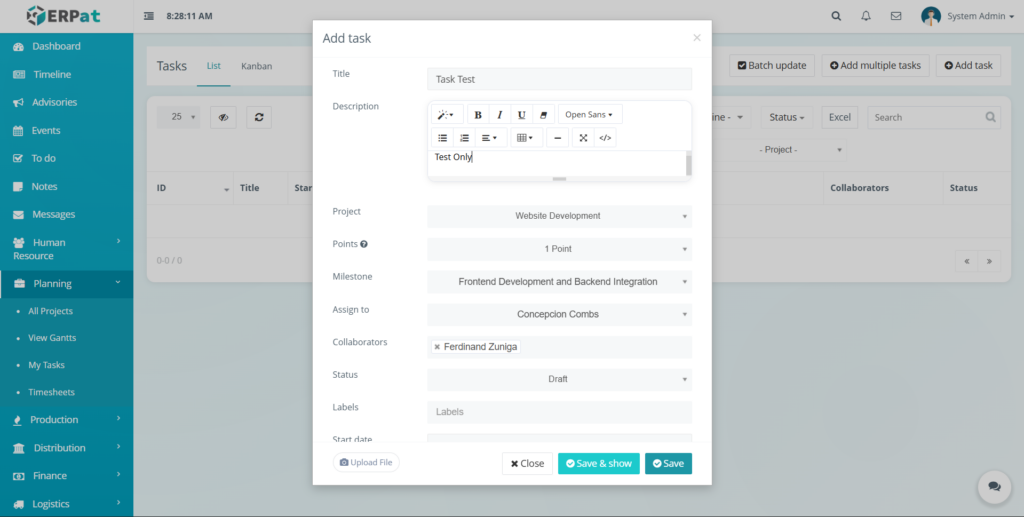Image resolution: width=1024 pixels, height=517 pixels.
Task: Expand the Distribution menu
Action: coord(67,448)
